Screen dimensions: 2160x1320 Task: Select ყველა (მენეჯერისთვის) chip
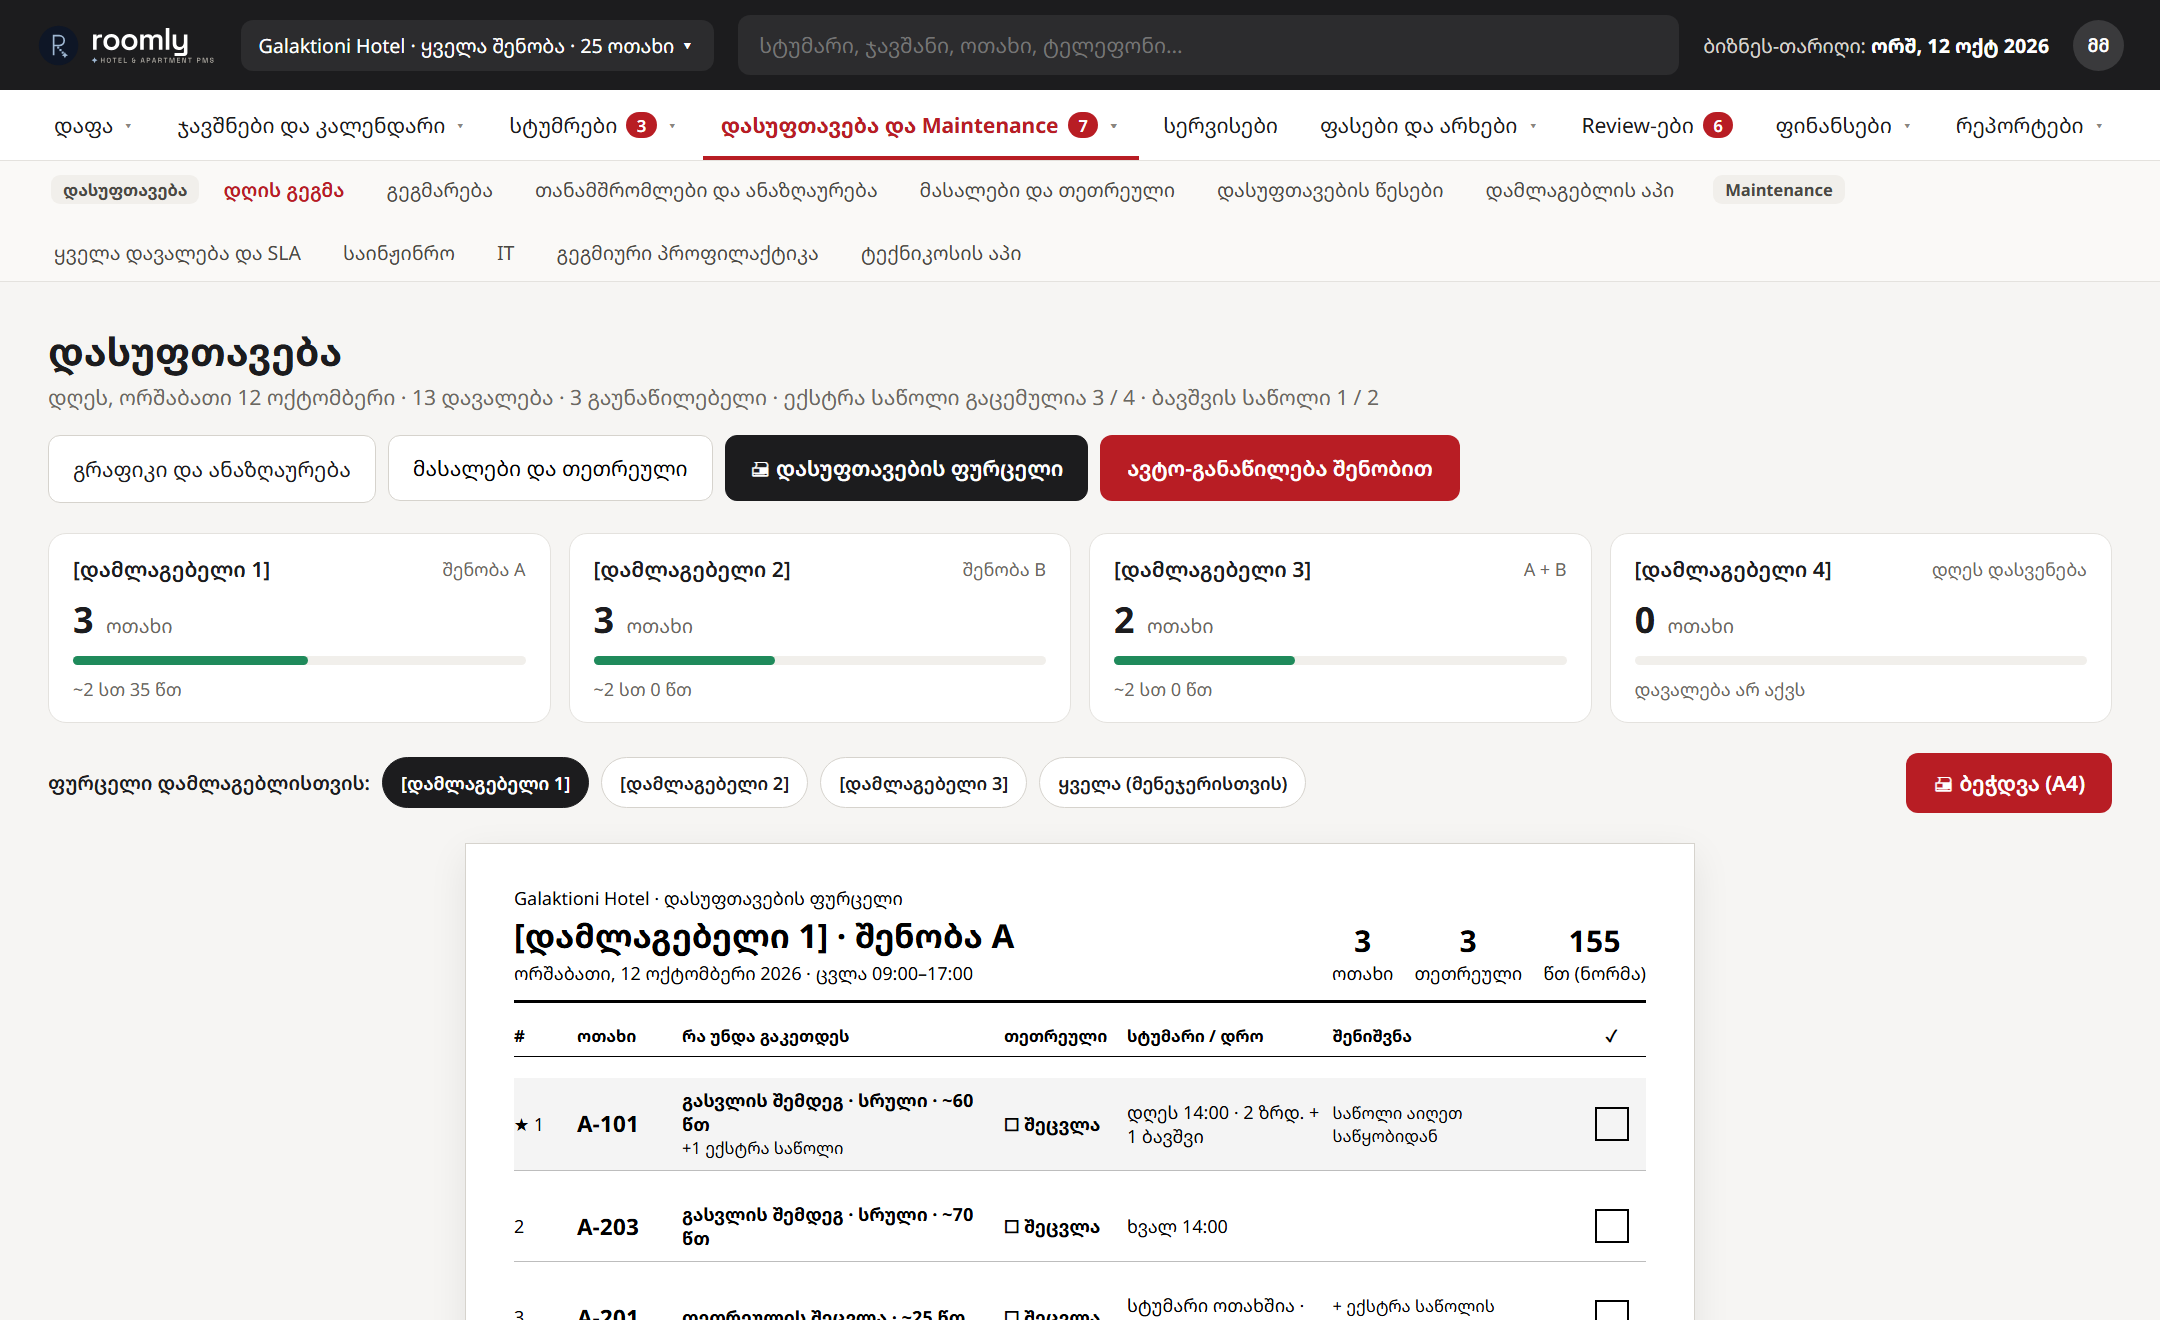(x=1172, y=783)
